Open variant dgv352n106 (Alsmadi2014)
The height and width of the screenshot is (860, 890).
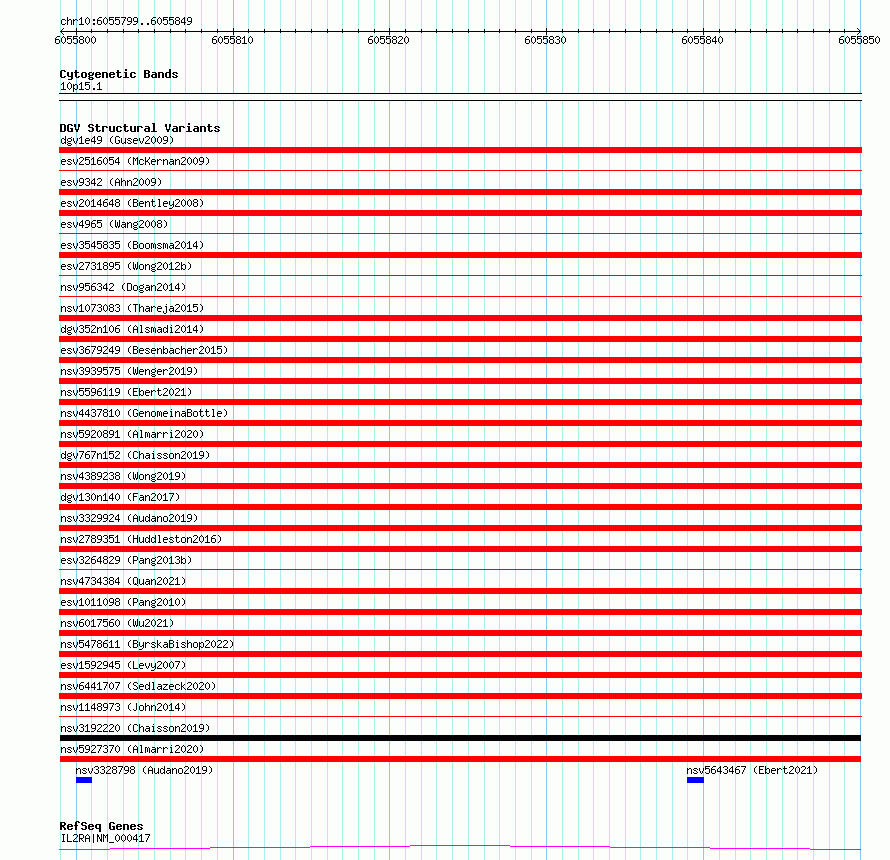pos(132,329)
